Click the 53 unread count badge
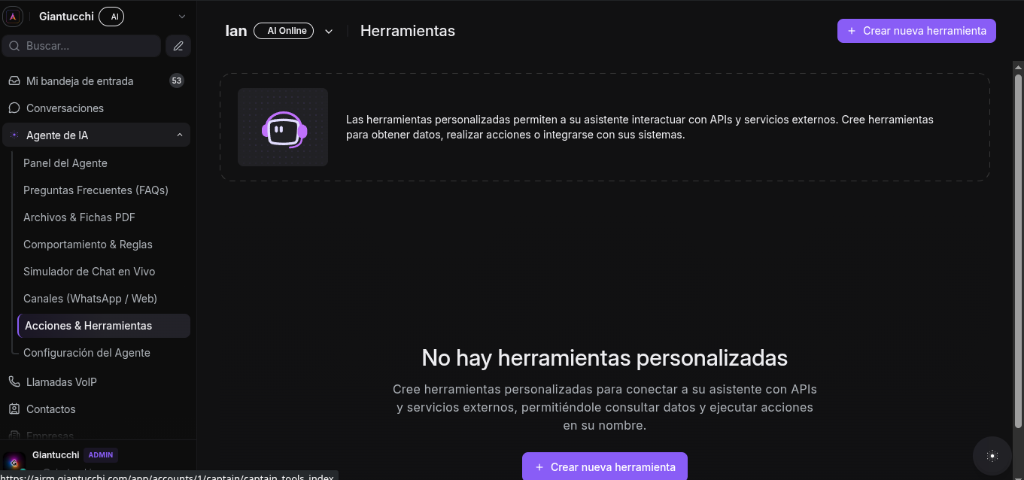The height and width of the screenshot is (480, 1024). point(176,81)
